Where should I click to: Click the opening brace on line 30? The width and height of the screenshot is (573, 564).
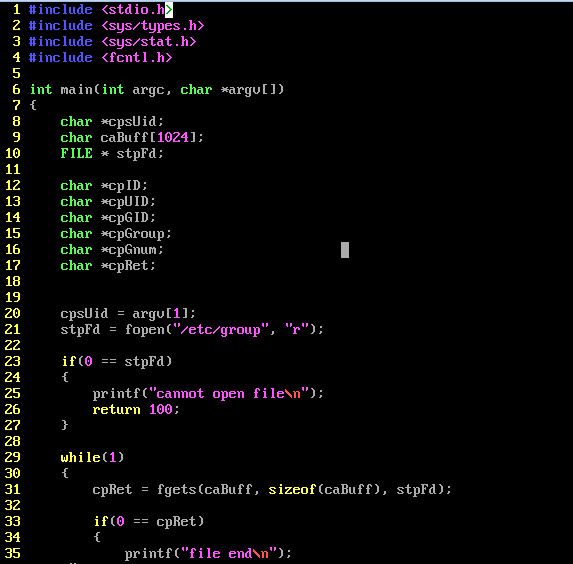65,473
